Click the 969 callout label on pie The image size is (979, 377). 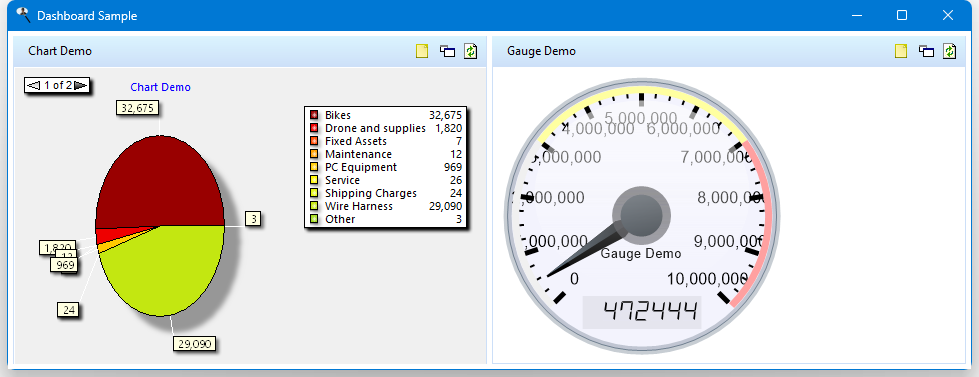[x=65, y=265]
